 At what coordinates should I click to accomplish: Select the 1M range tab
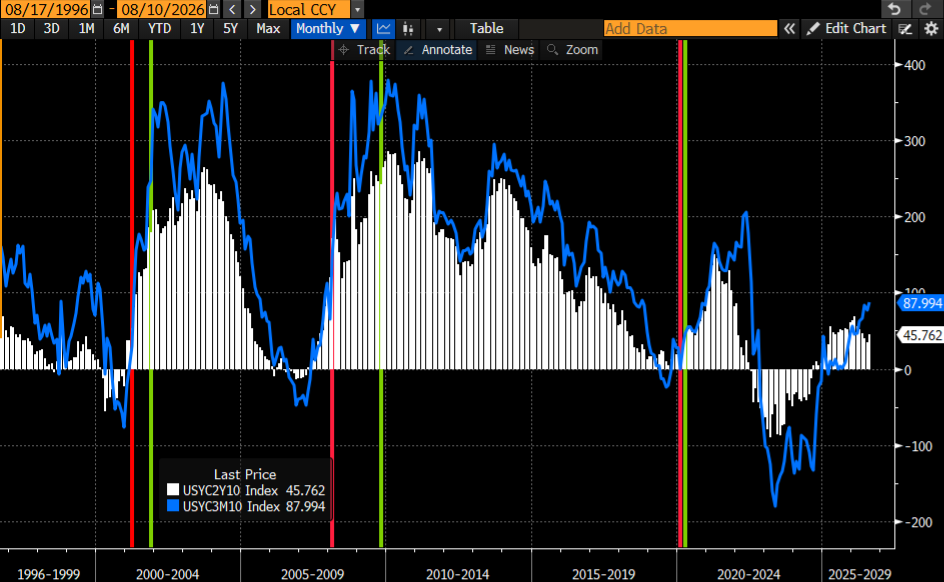pyautogui.click(x=87, y=28)
